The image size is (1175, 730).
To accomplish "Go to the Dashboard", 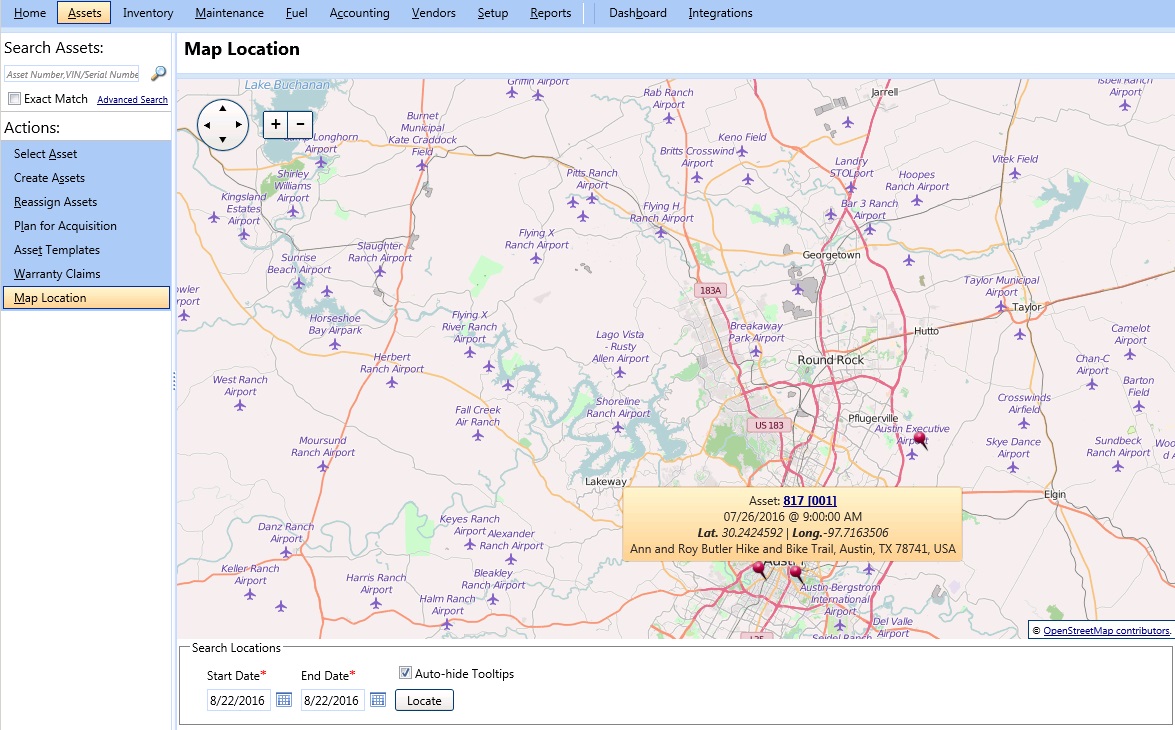I will [x=638, y=13].
